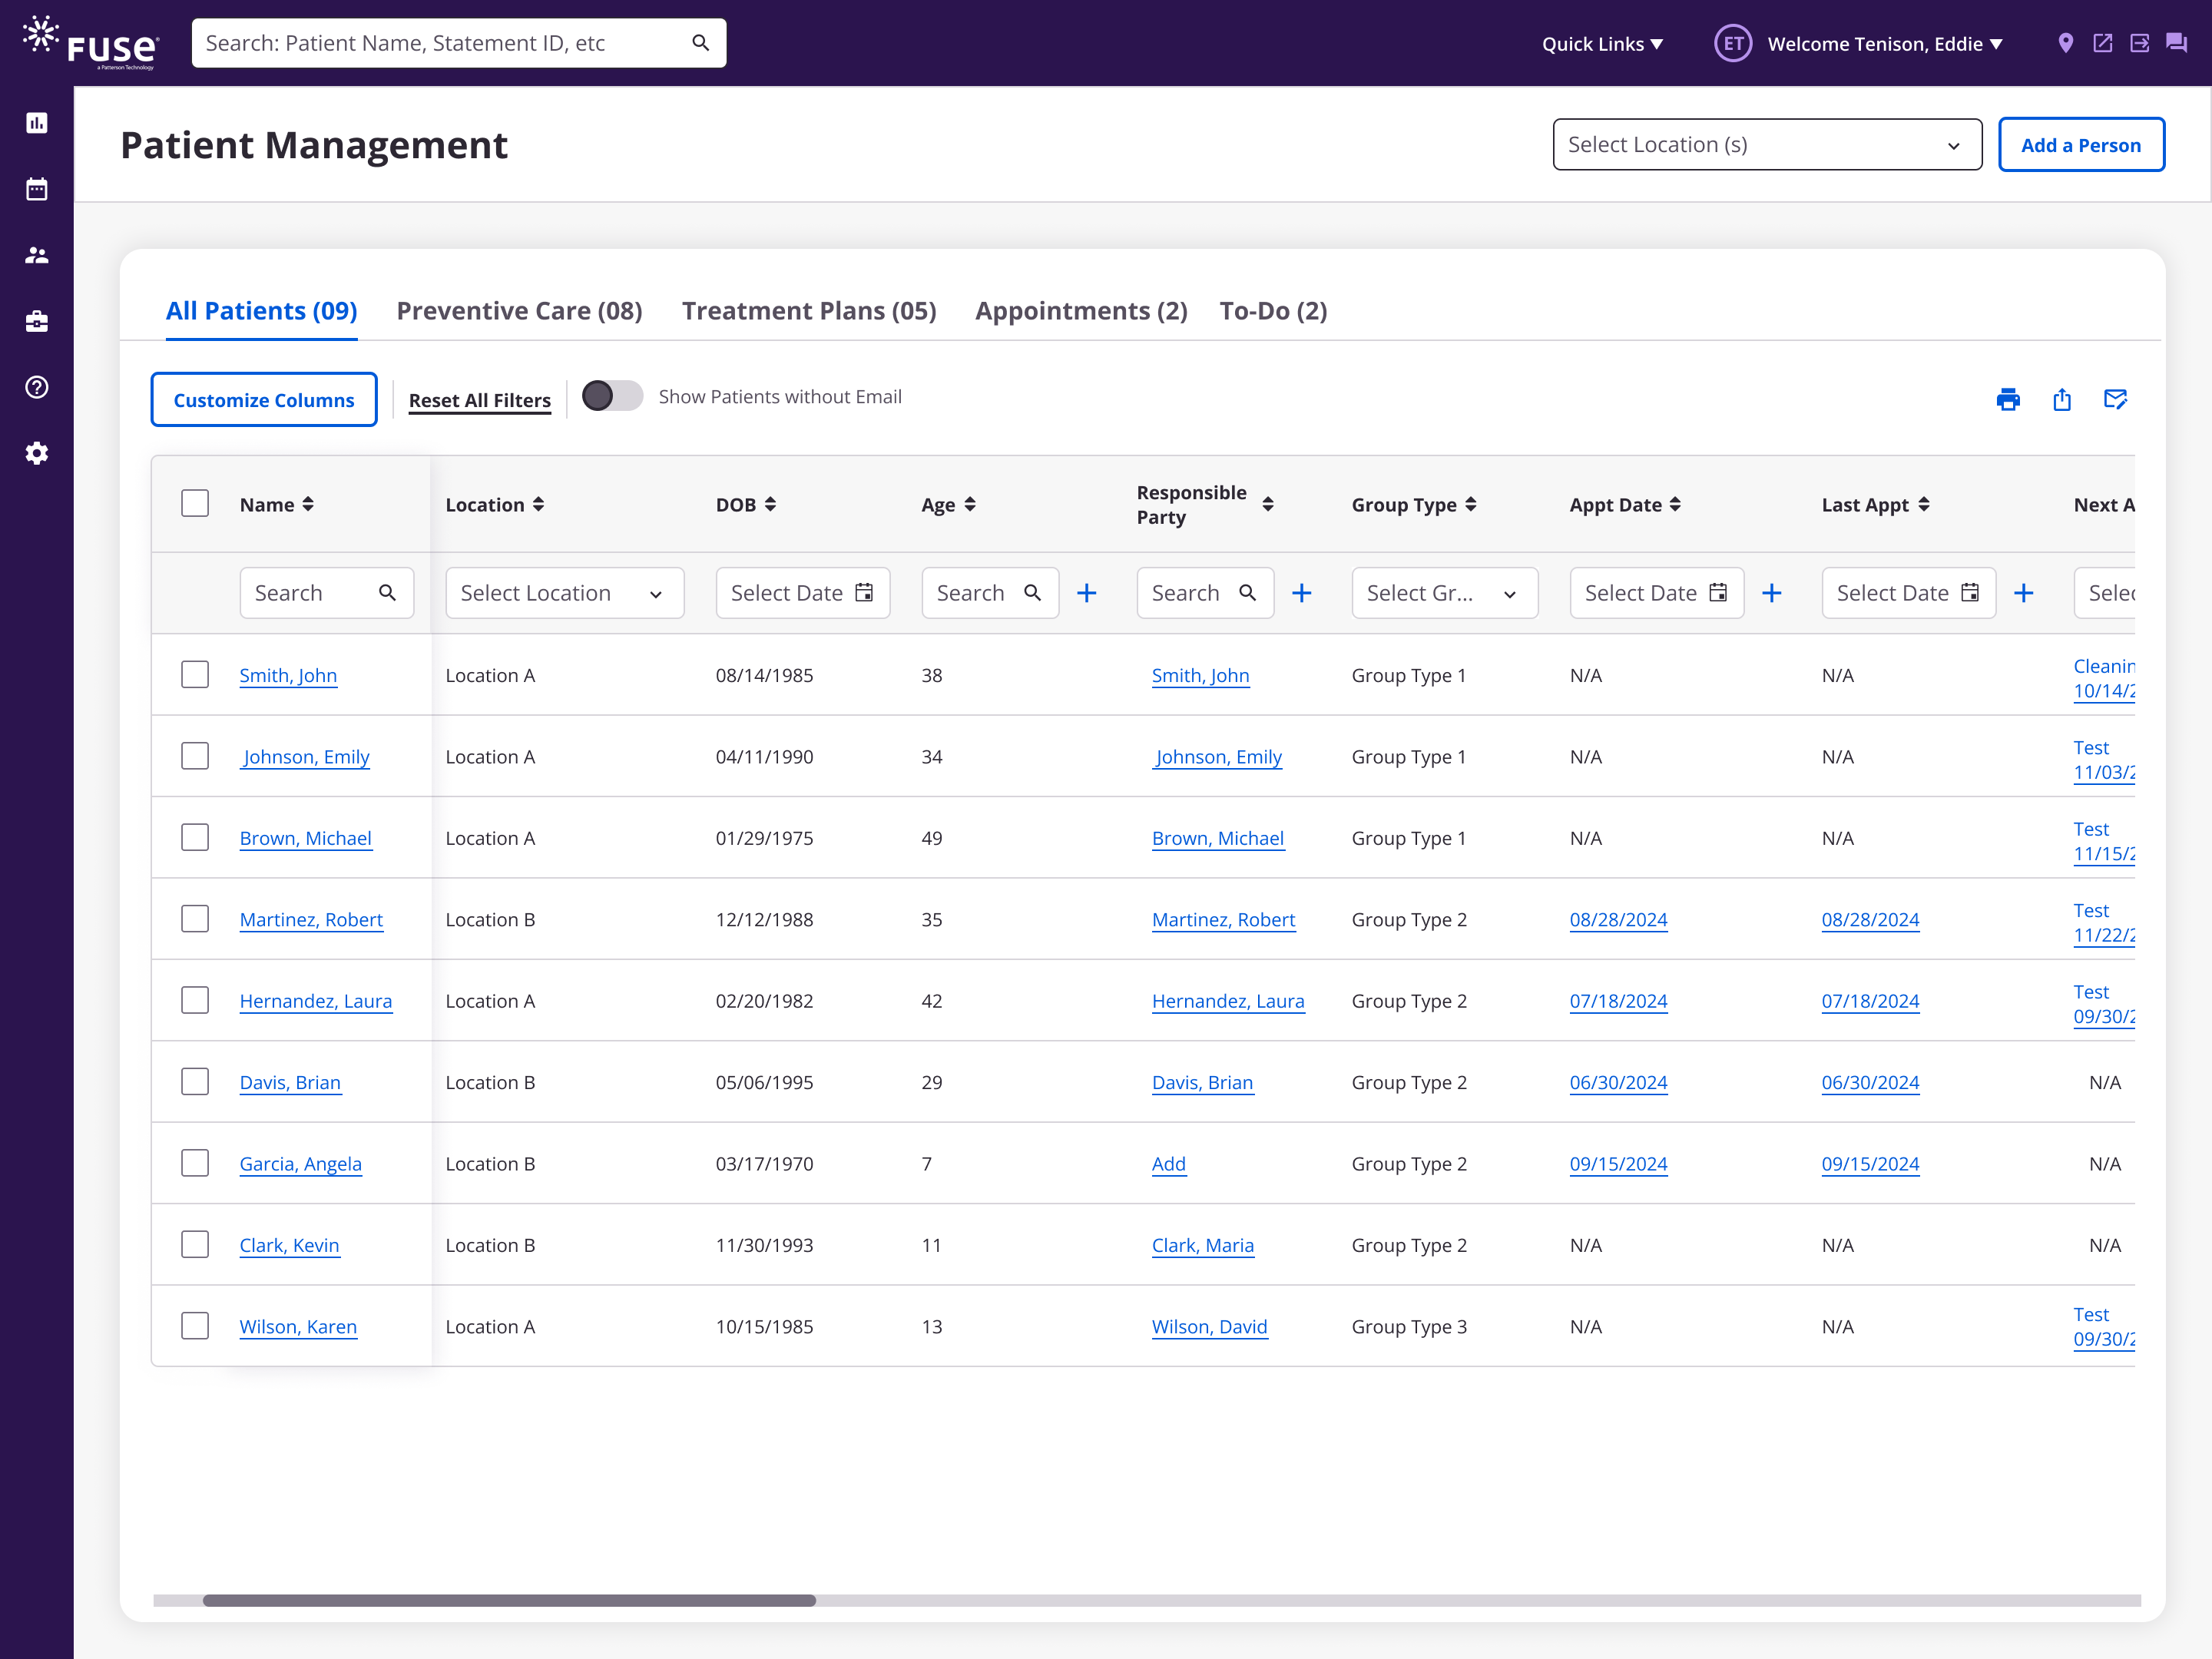The width and height of the screenshot is (2212, 1659).
Task: Click the patient search field in header
Action: point(440,43)
